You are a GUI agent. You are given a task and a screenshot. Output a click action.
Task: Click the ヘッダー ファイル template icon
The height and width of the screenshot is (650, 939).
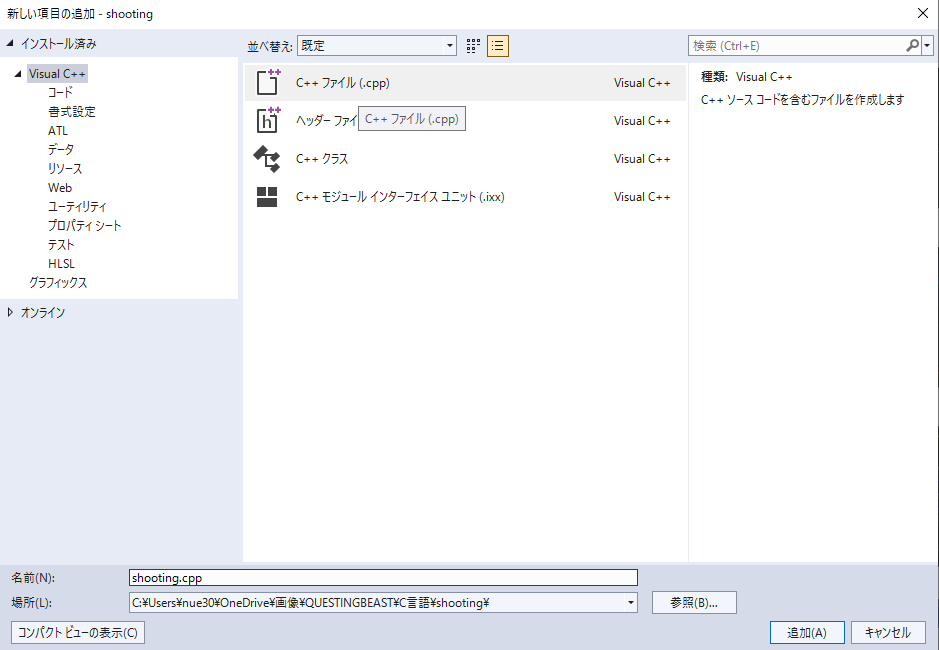pyautogui.click(x=268, y=120)
